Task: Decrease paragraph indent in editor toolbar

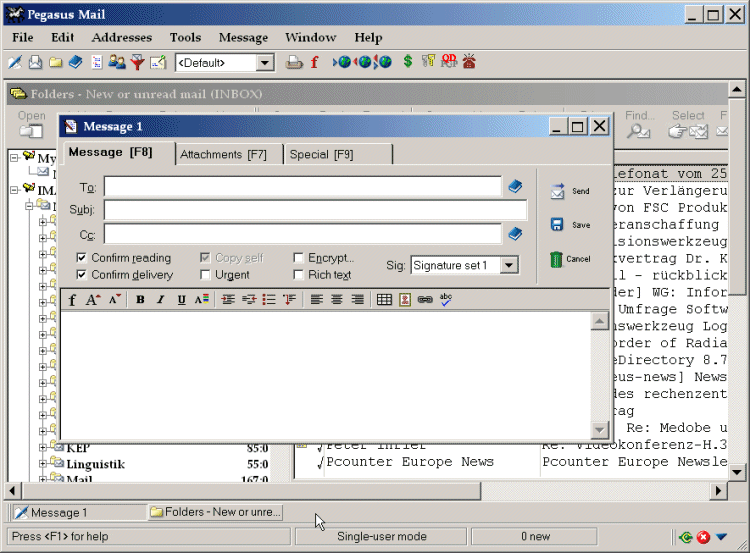Action: point(249,300)
